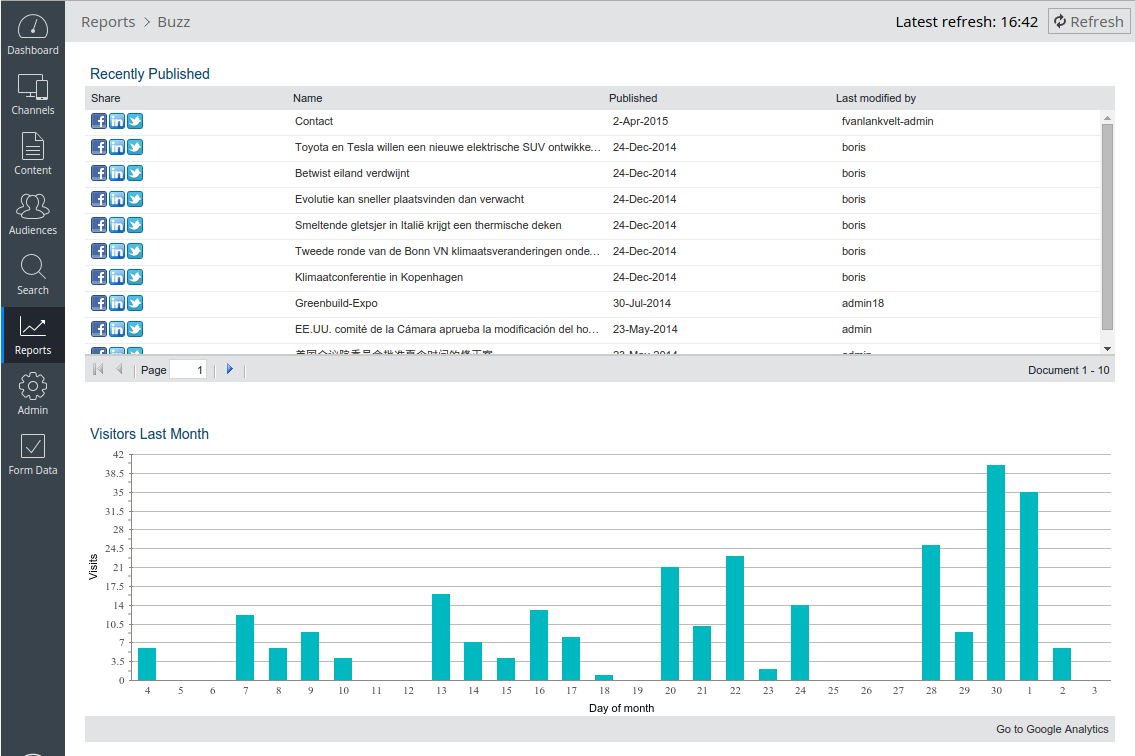Share the Contact document on Facebook
1135x756 pixels.
(98, 121)
